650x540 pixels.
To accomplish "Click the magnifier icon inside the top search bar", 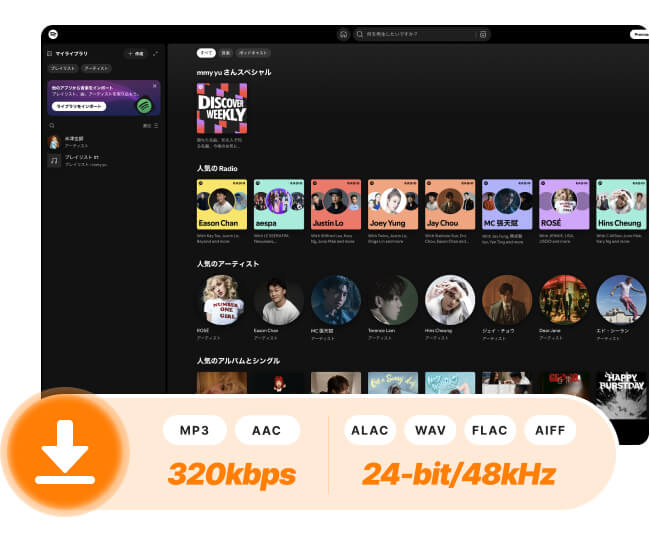I will 360,34.
